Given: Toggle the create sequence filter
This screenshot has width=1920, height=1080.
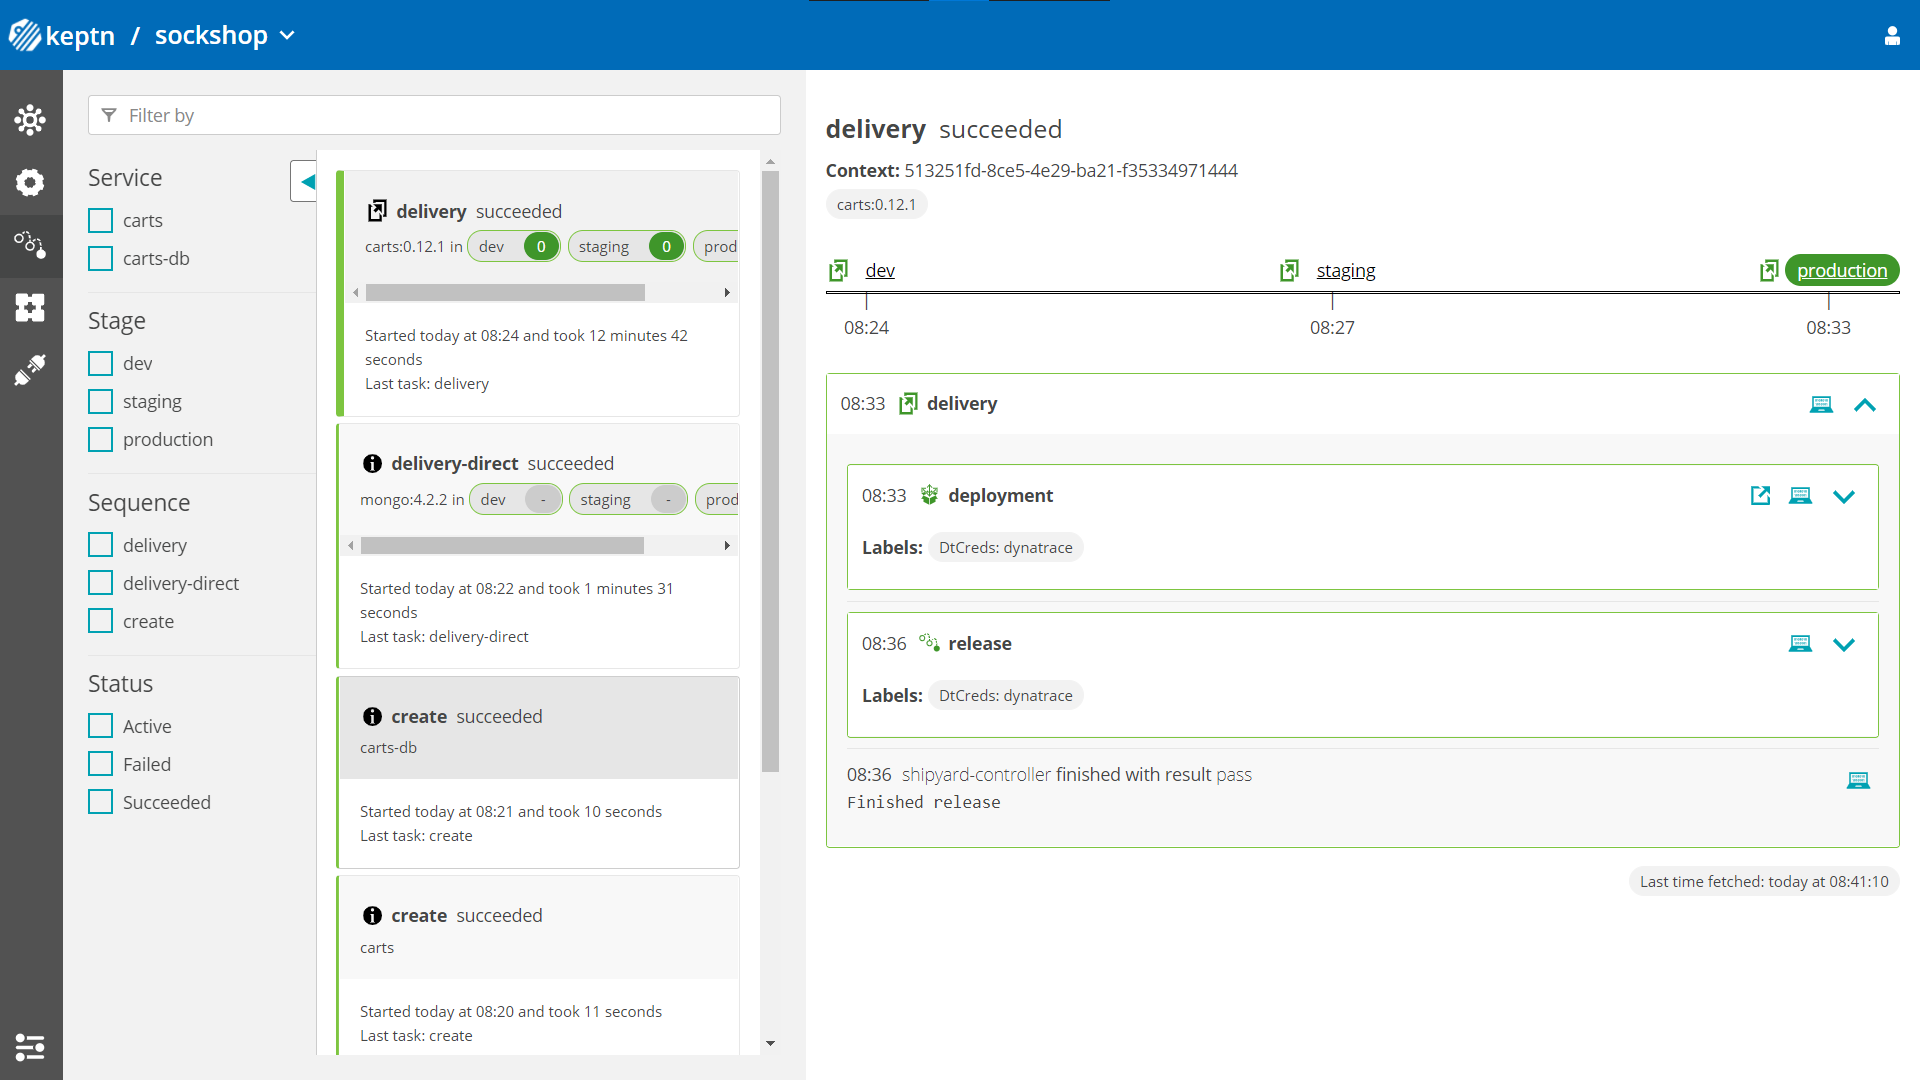Looking at the screenshot, I should 101,621.
